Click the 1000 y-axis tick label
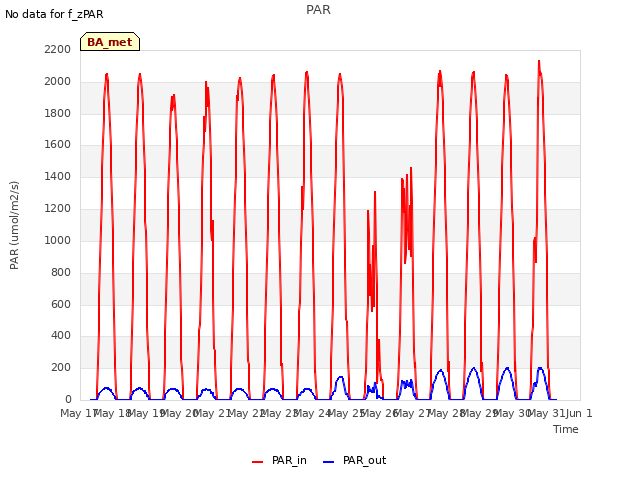 [58, 240]
